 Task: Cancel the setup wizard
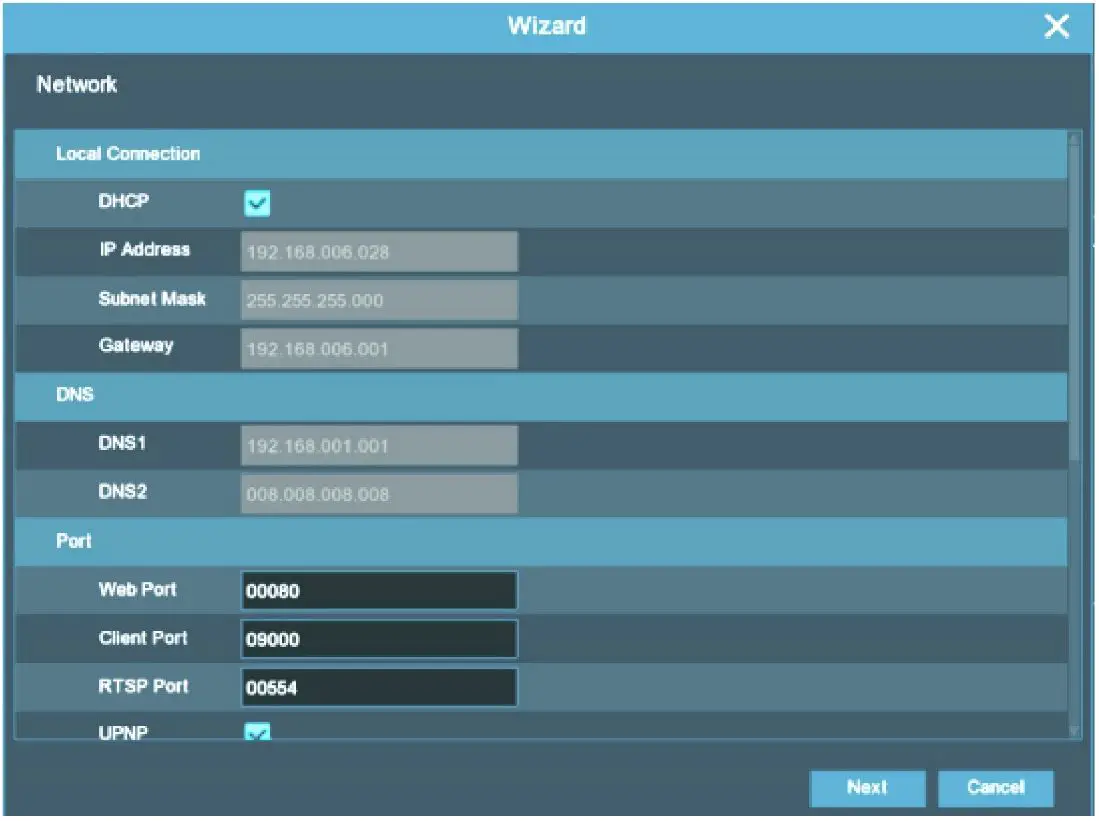996,788
